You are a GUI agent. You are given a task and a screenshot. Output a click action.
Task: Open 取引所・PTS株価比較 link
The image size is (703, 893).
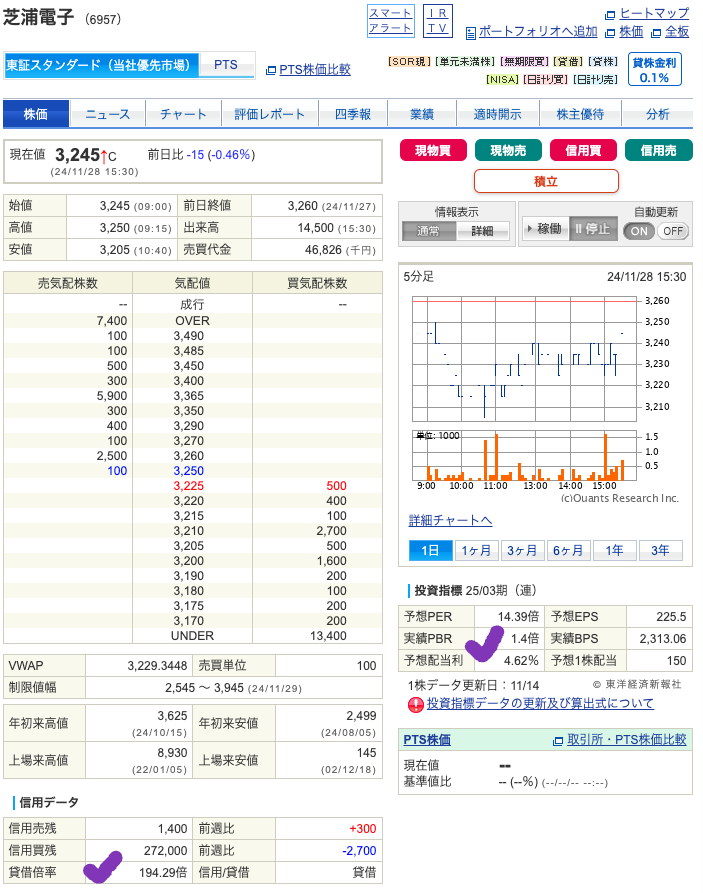[x=627, y=740]
